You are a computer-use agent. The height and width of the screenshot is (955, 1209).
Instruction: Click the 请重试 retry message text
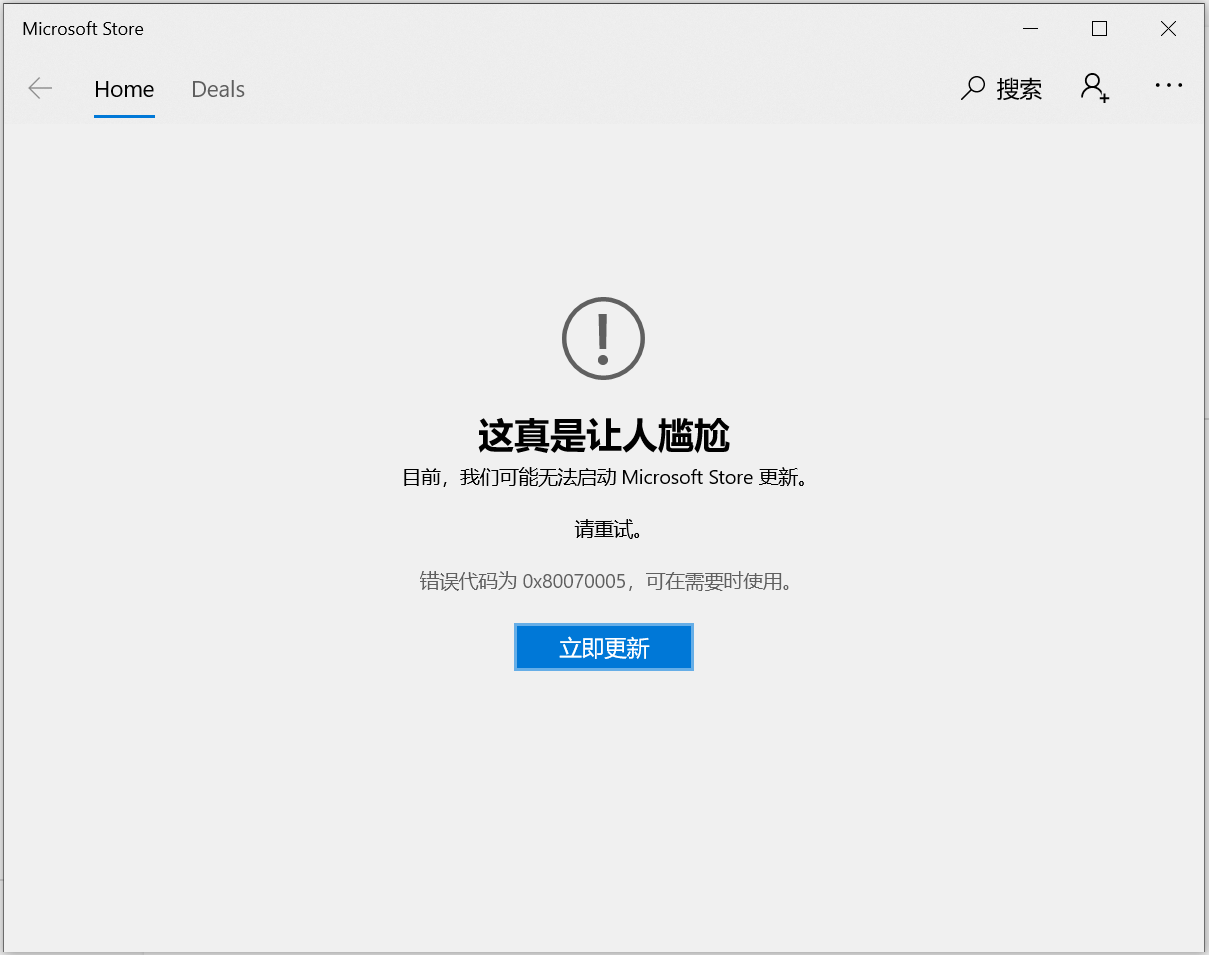[603, 529]
